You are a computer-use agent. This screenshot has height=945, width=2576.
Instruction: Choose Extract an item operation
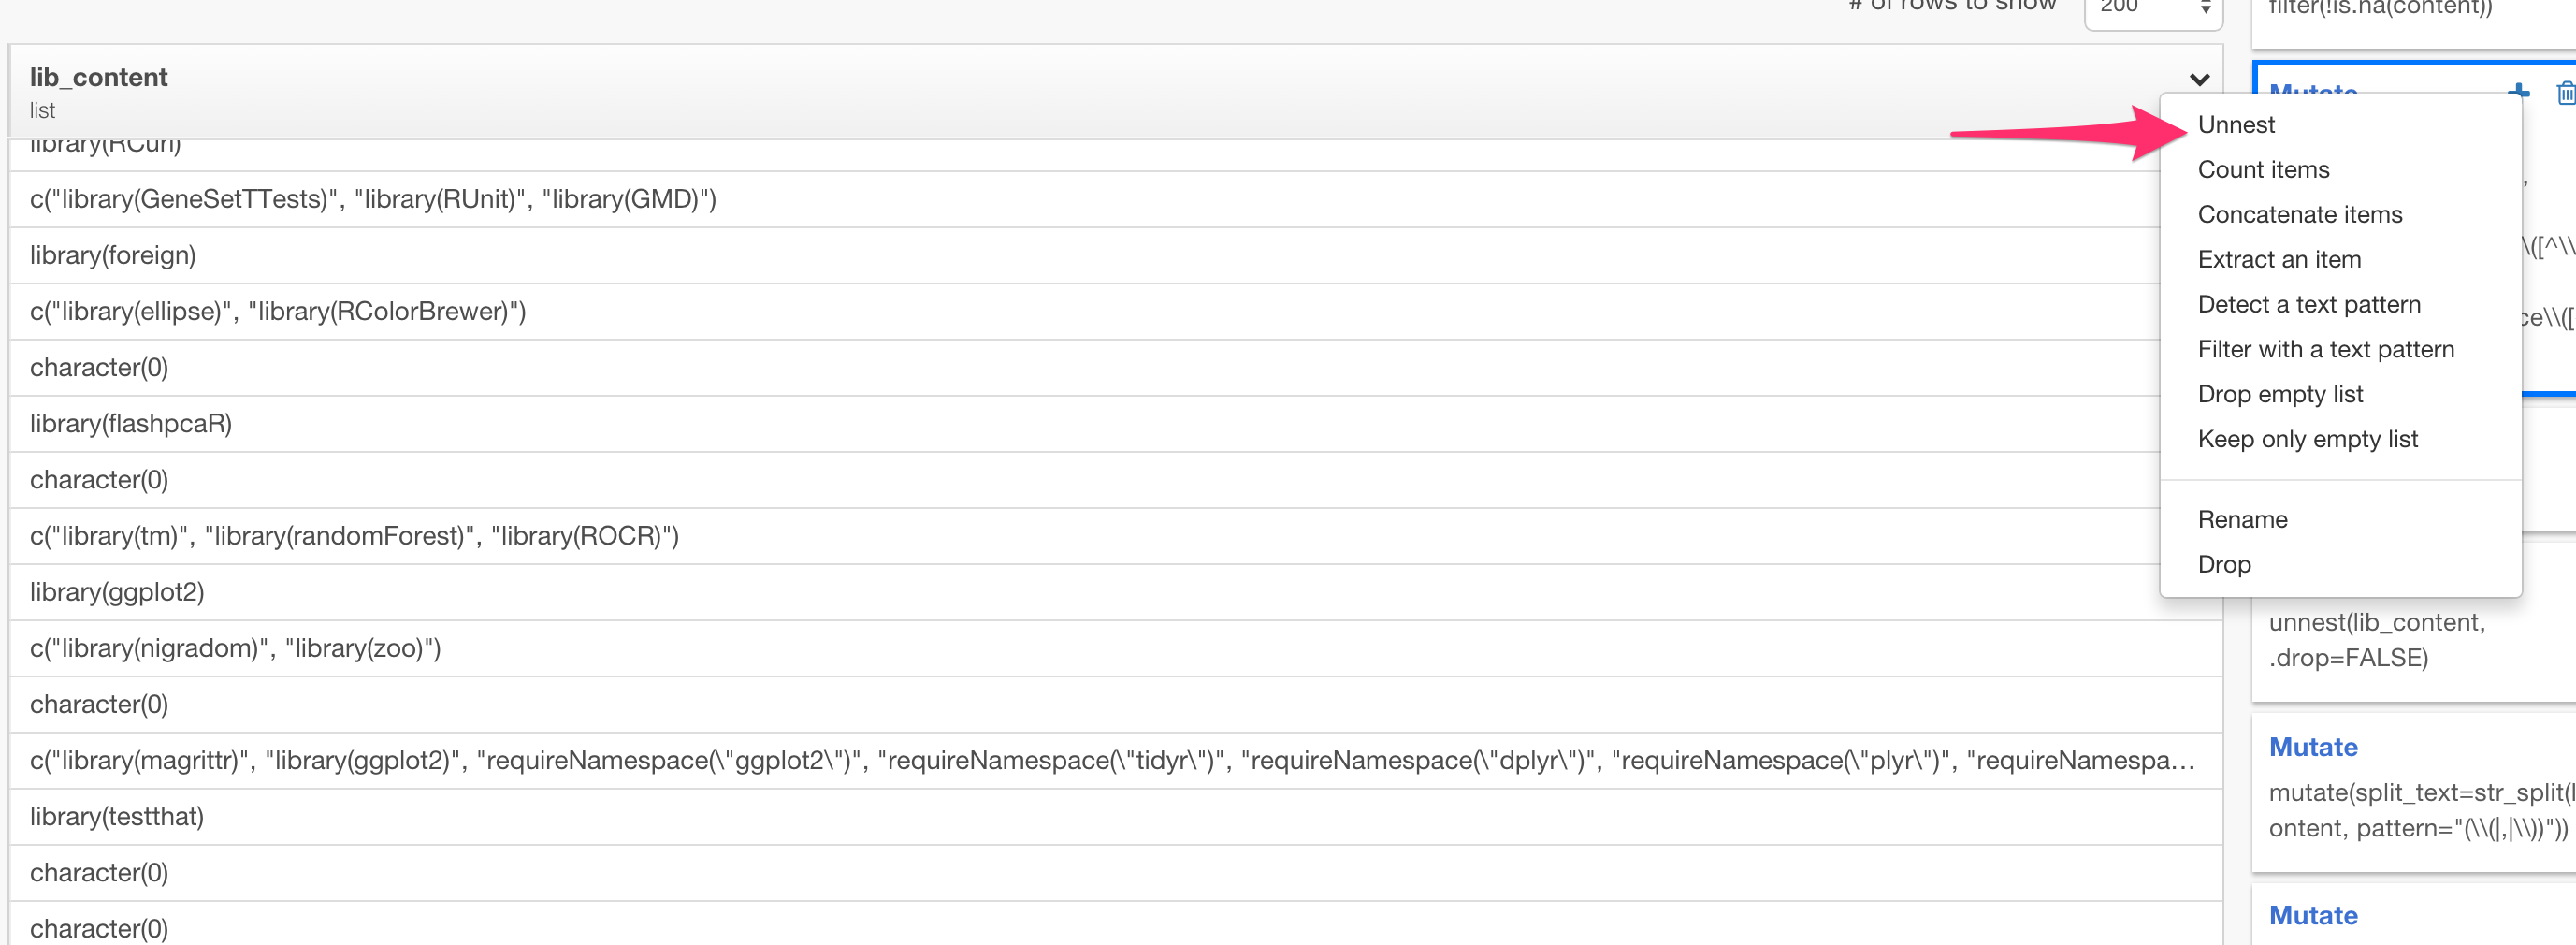coord(2279,259)
